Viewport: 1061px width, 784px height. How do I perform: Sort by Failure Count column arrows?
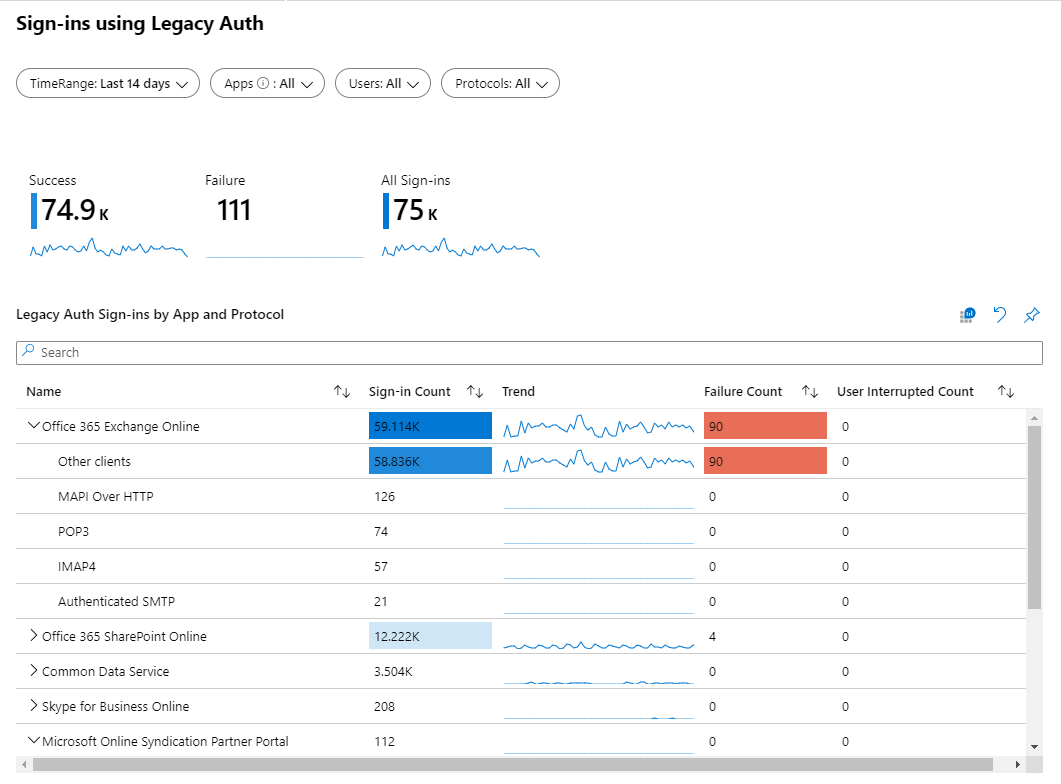click(810, 392)
